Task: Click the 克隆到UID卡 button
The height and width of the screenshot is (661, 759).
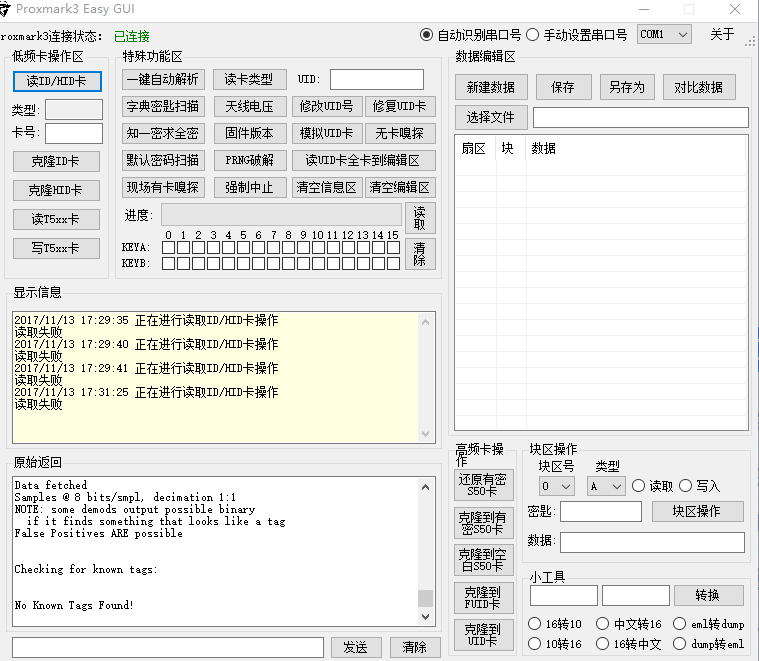Action: 483,635
